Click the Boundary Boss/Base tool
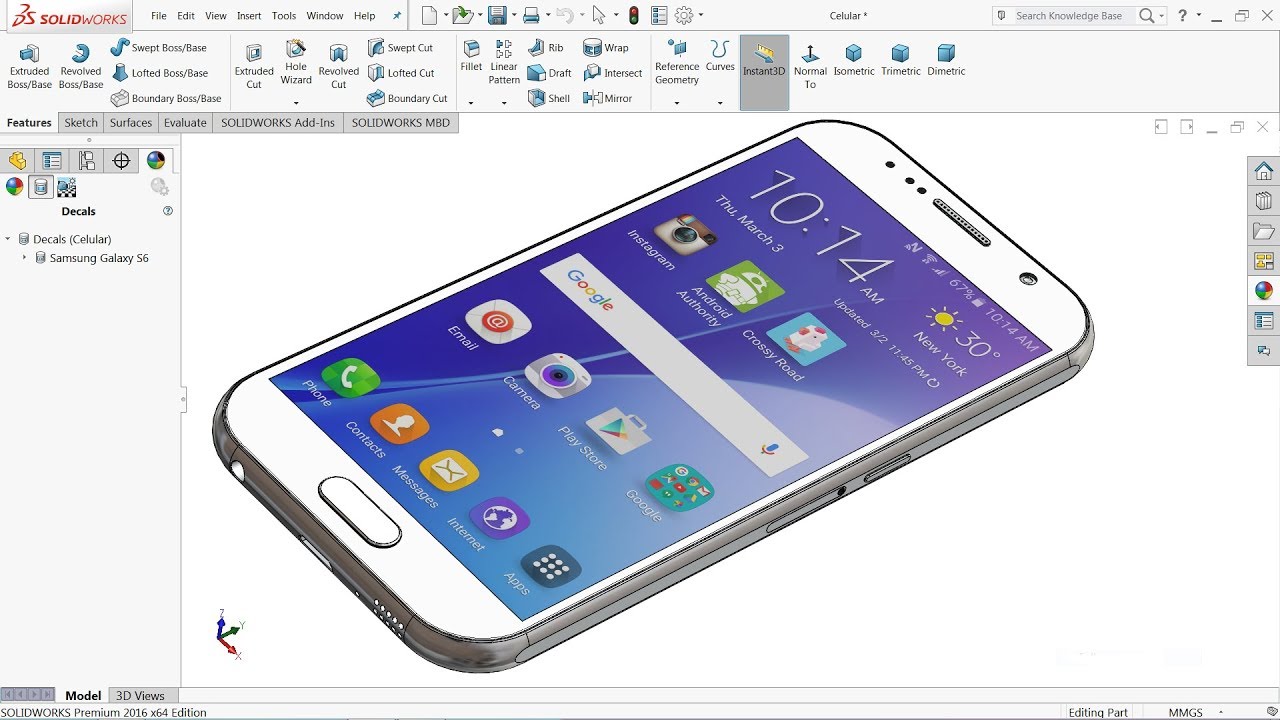The image size is (1280, 720). click(x=166, y=98)
